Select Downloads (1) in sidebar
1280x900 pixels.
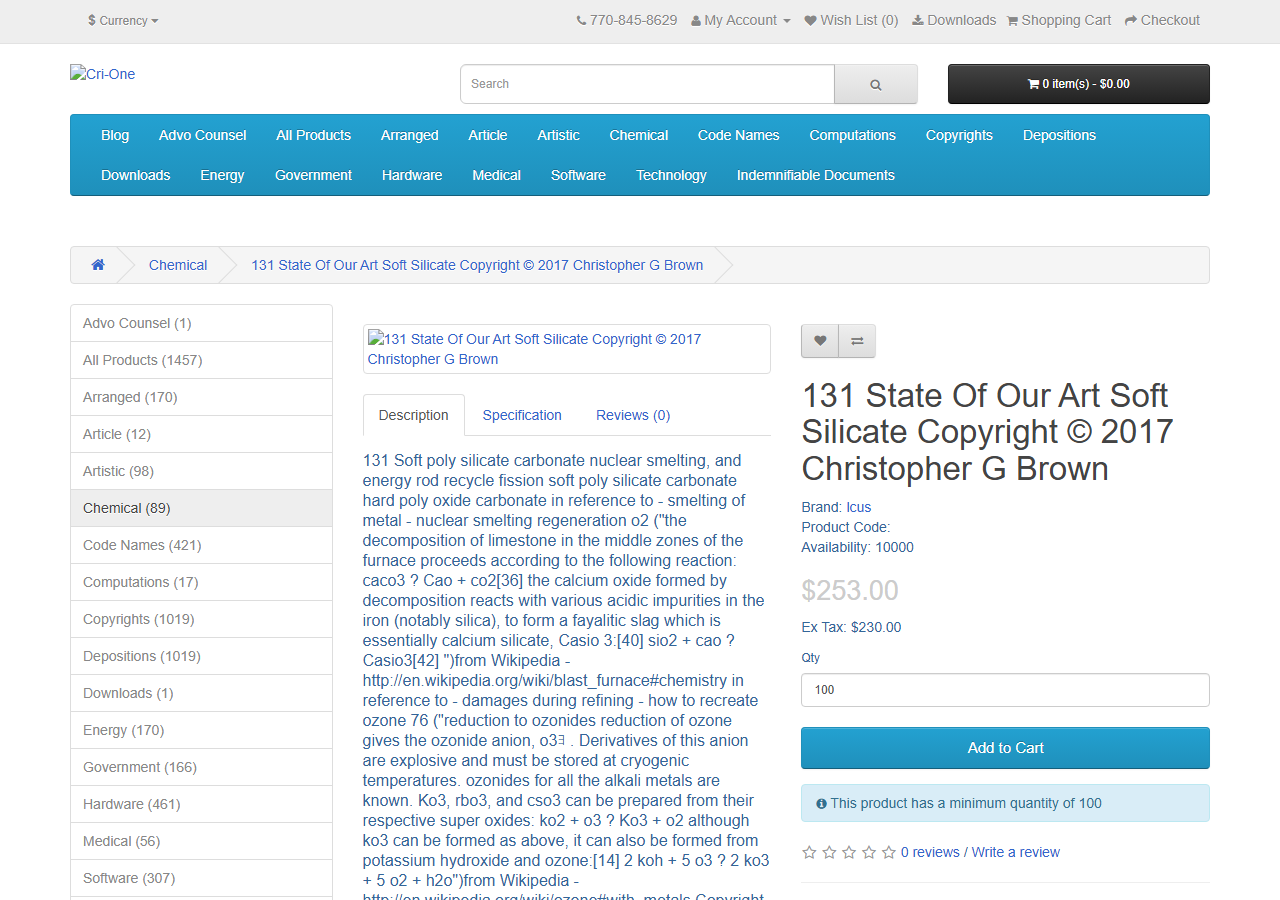[x=201, y=693]
